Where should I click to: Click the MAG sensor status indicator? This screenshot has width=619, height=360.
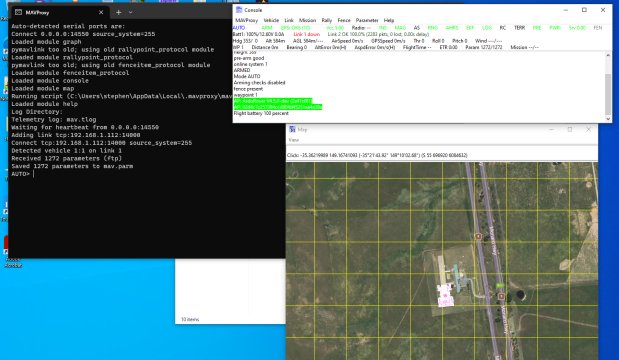click(400, 28)
